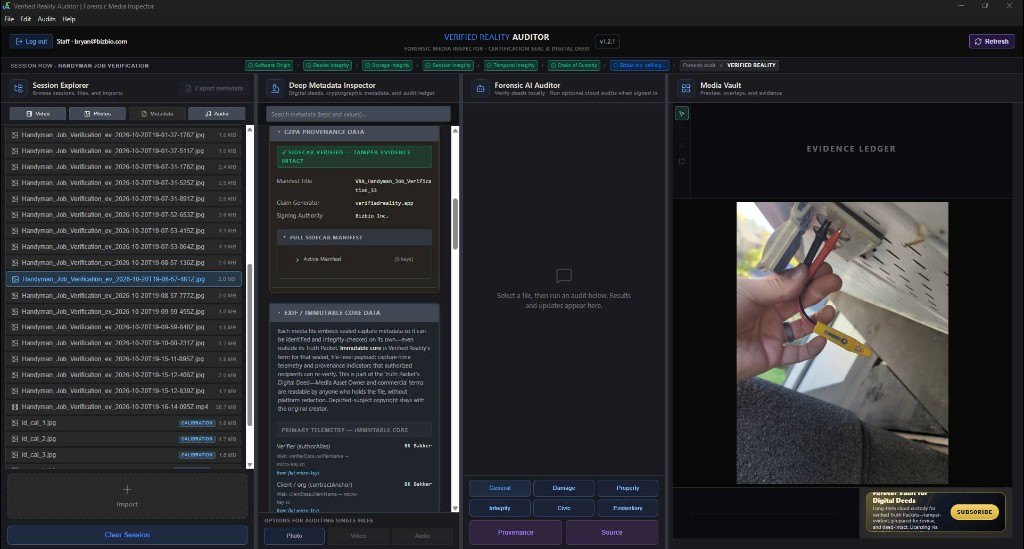Run the Provenance audit

515,533
